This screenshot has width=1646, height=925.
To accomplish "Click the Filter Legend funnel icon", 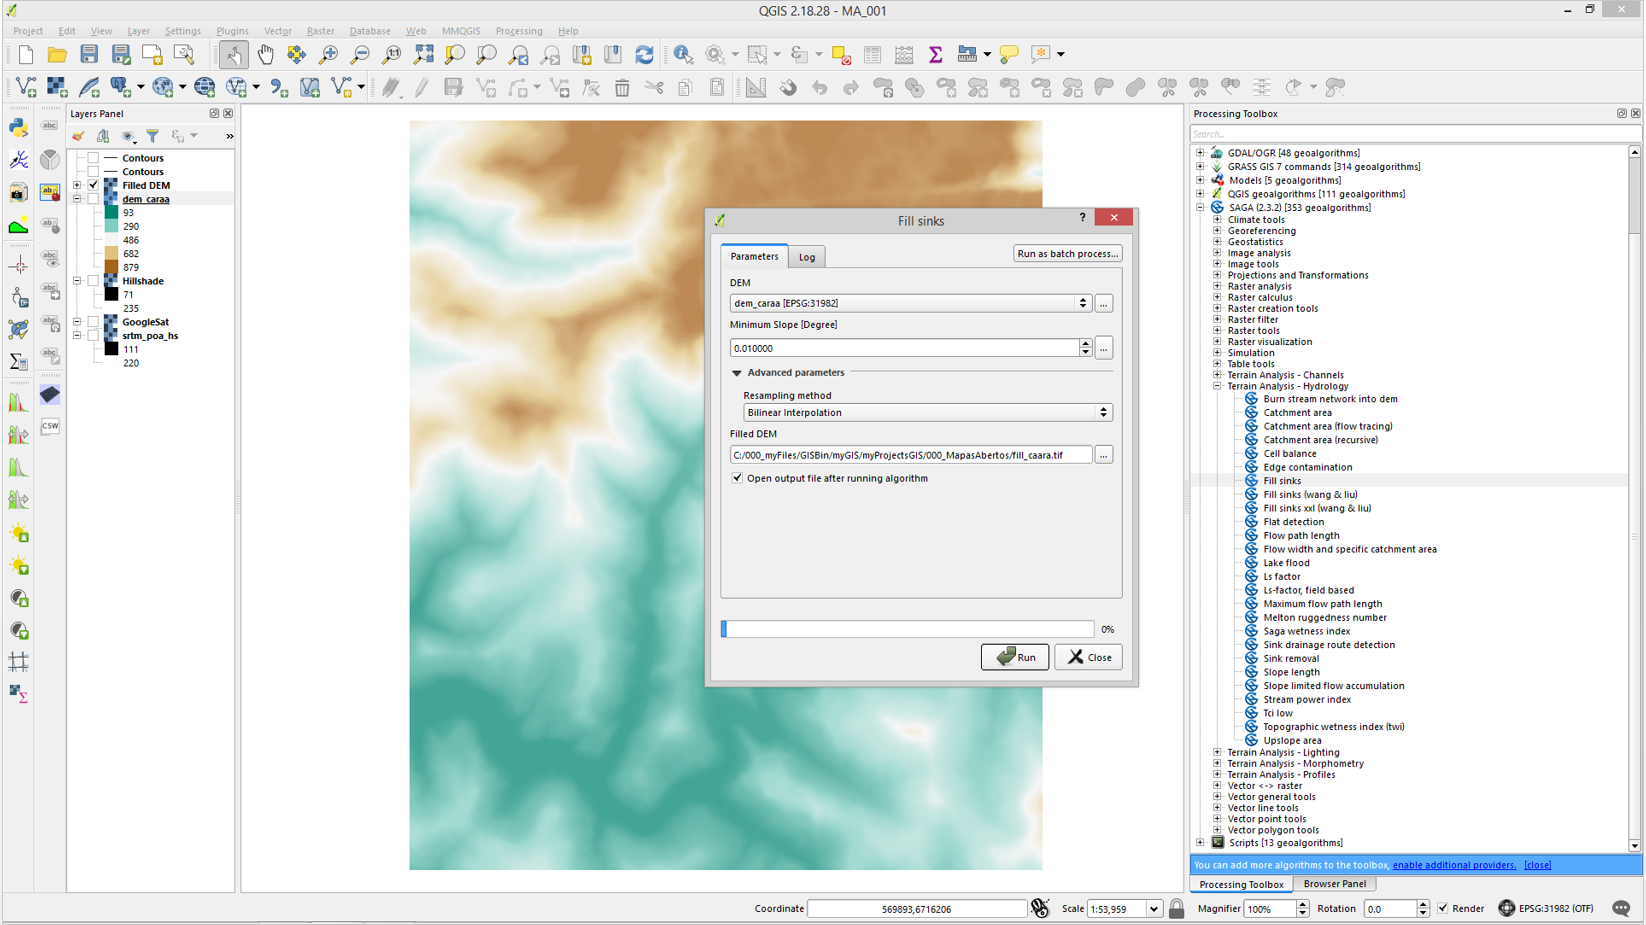I will click(152, 136).
